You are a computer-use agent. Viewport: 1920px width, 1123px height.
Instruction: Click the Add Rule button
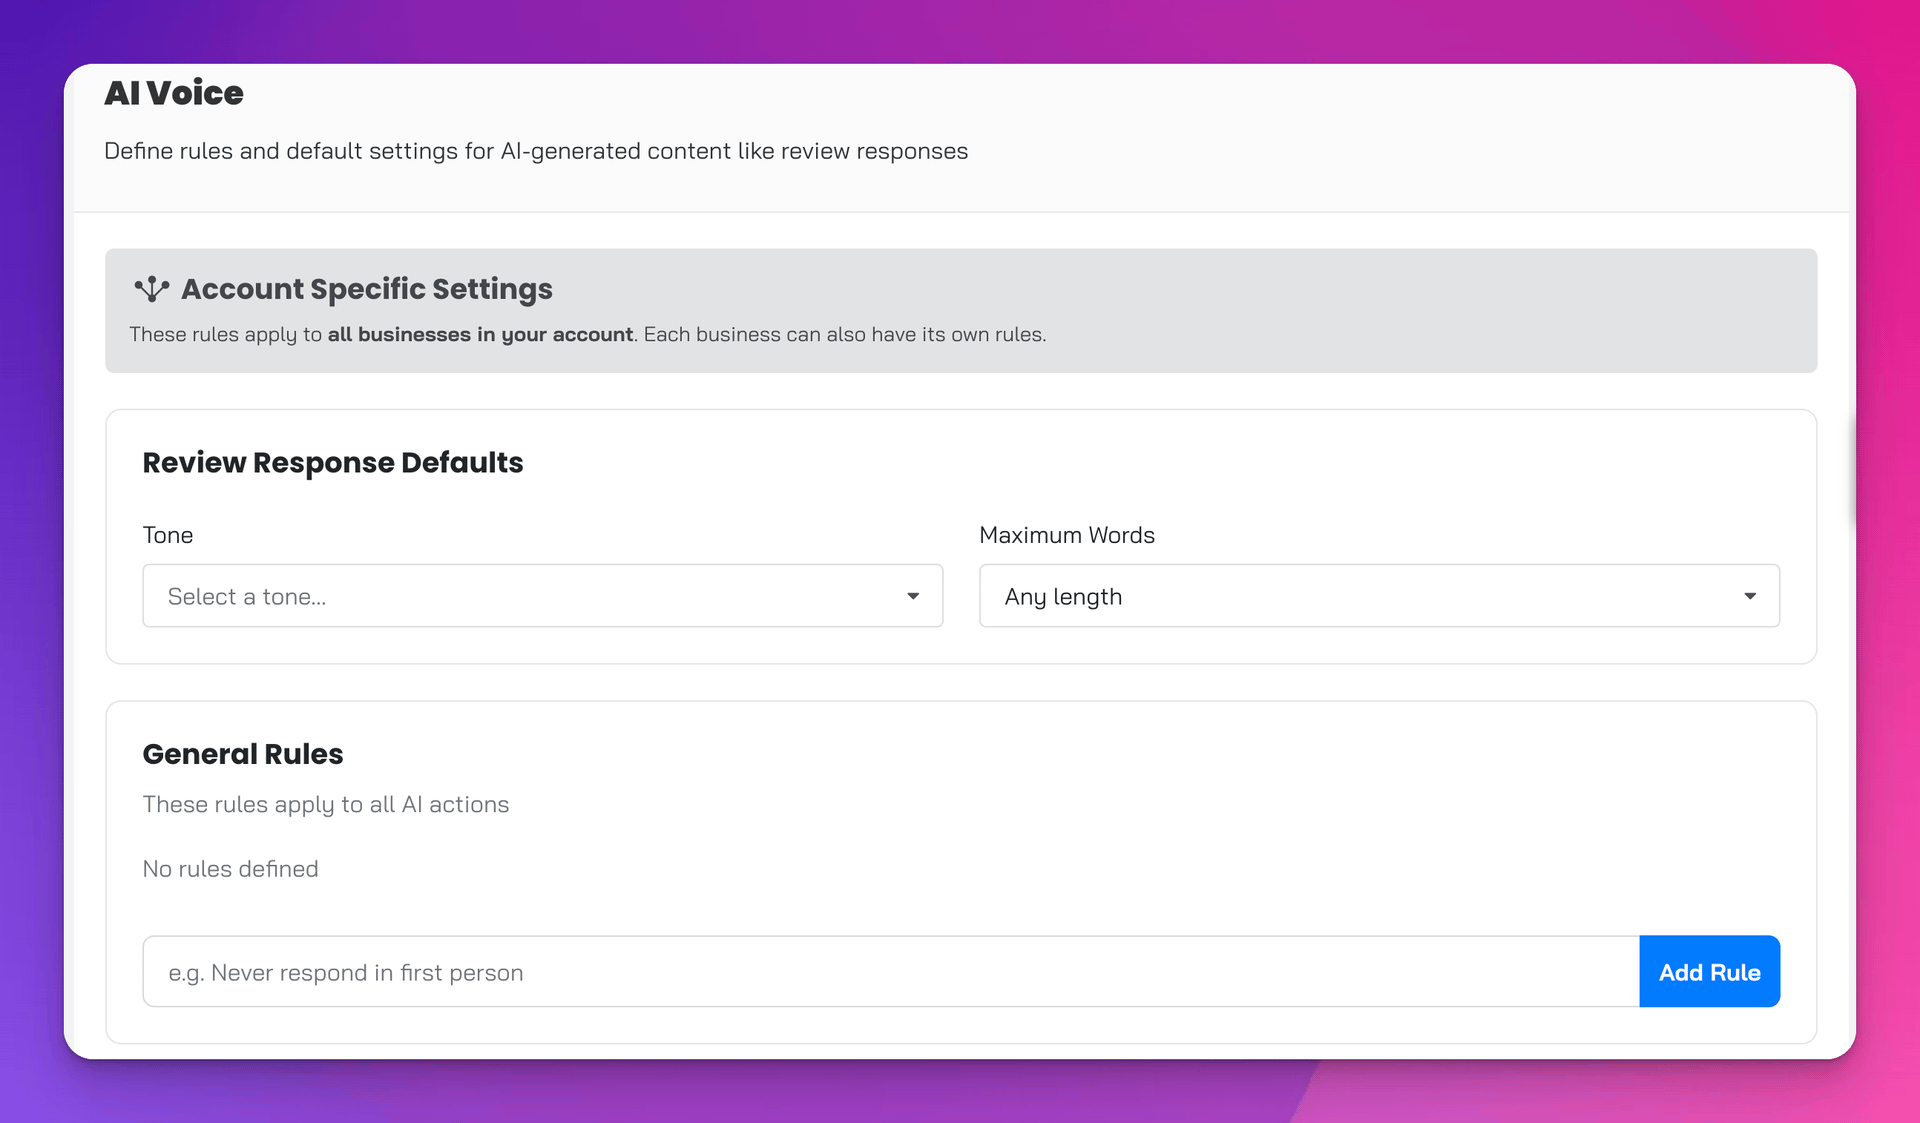pos(1709,972)
